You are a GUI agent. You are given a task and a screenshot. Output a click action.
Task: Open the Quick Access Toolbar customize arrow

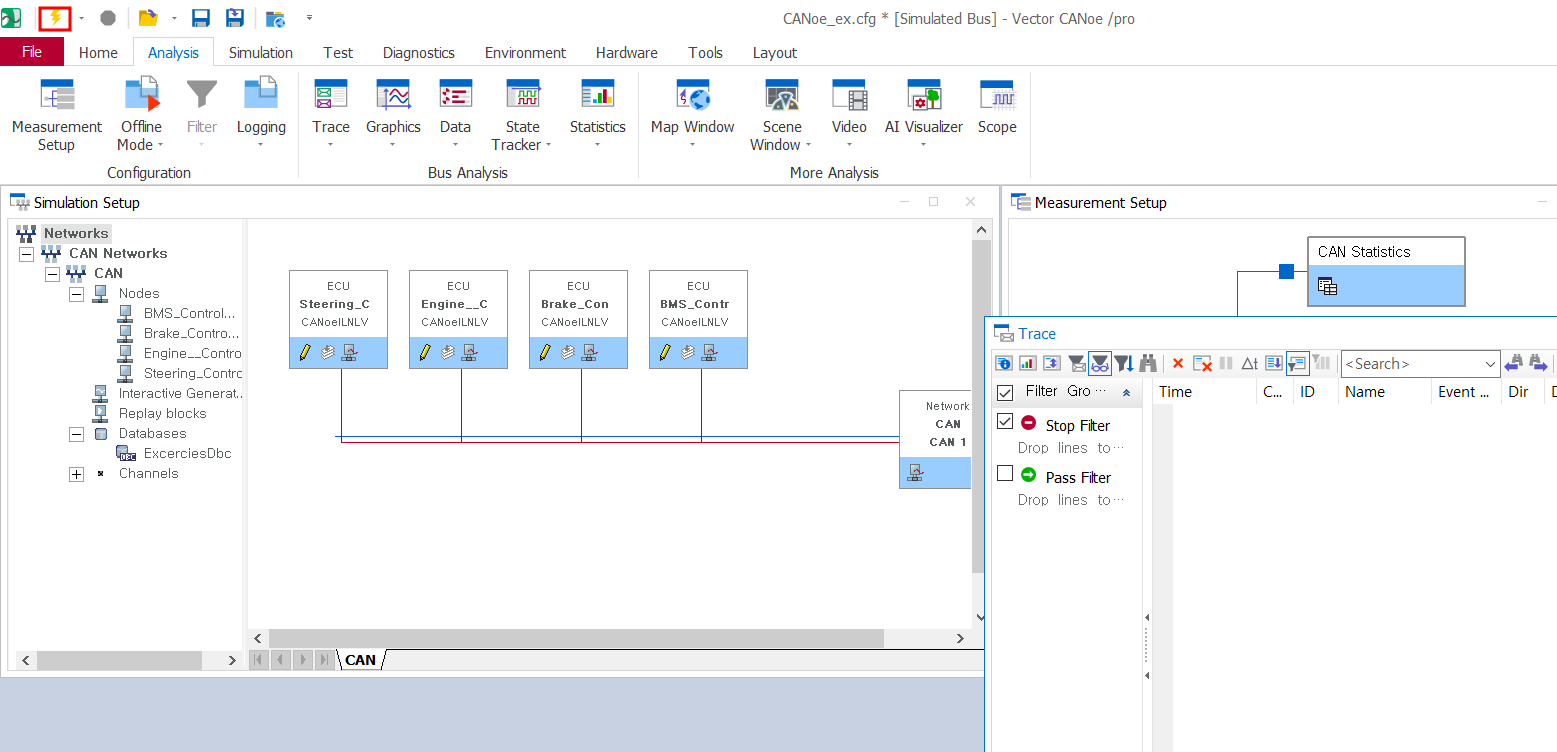click(309, 18)
